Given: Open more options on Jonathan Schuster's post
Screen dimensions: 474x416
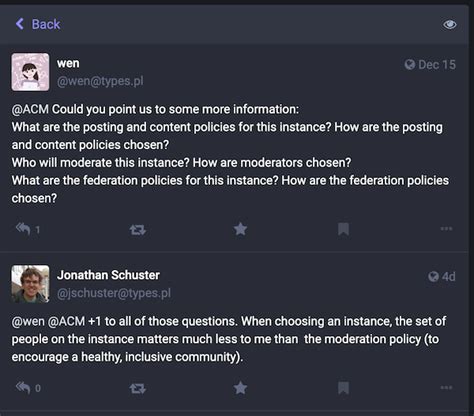Looking at the screenshot, I should point(446,387).
